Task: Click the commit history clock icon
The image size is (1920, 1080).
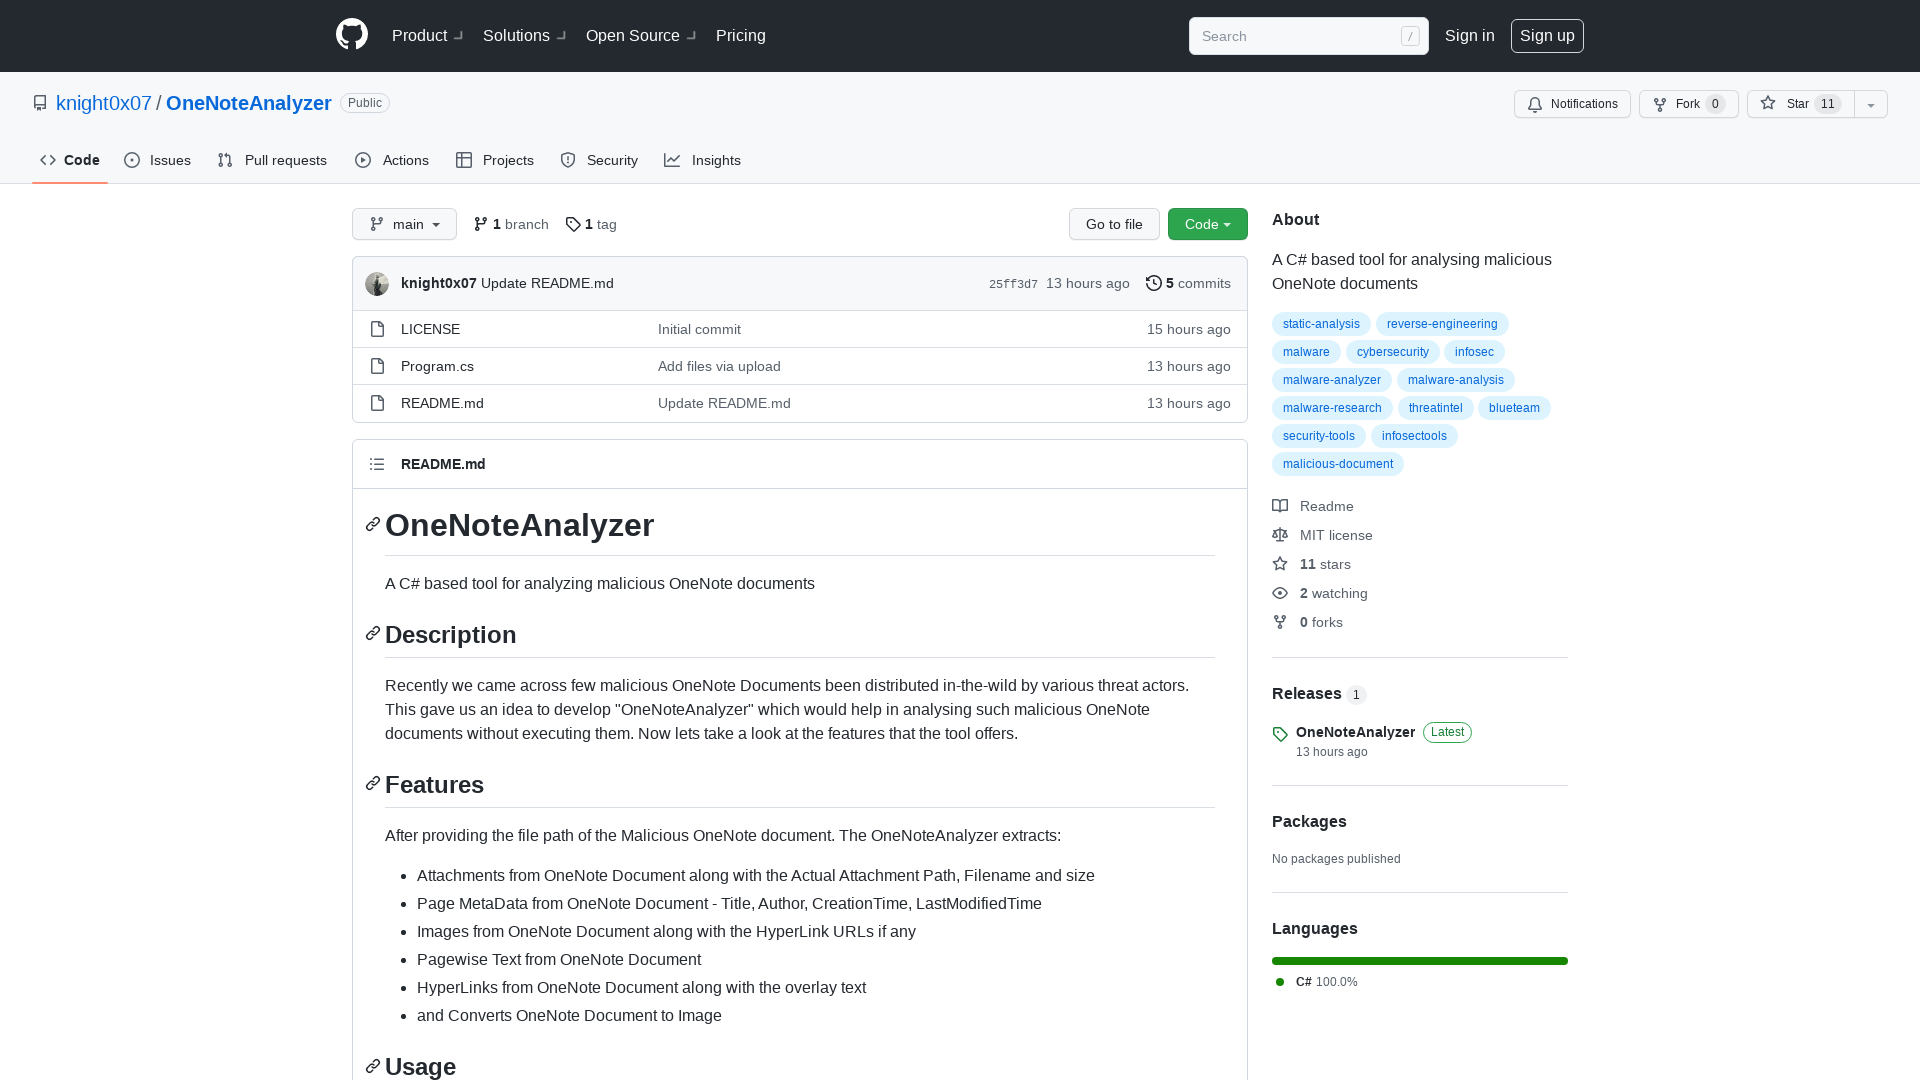Action: click(x=1154, y=283)
